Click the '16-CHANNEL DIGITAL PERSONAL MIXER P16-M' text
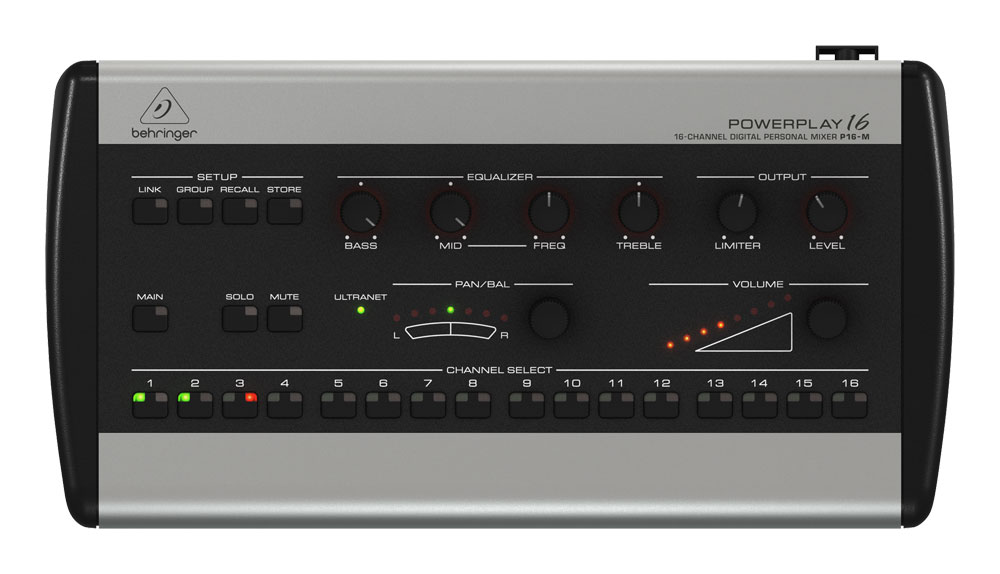 tap(772, 137)
